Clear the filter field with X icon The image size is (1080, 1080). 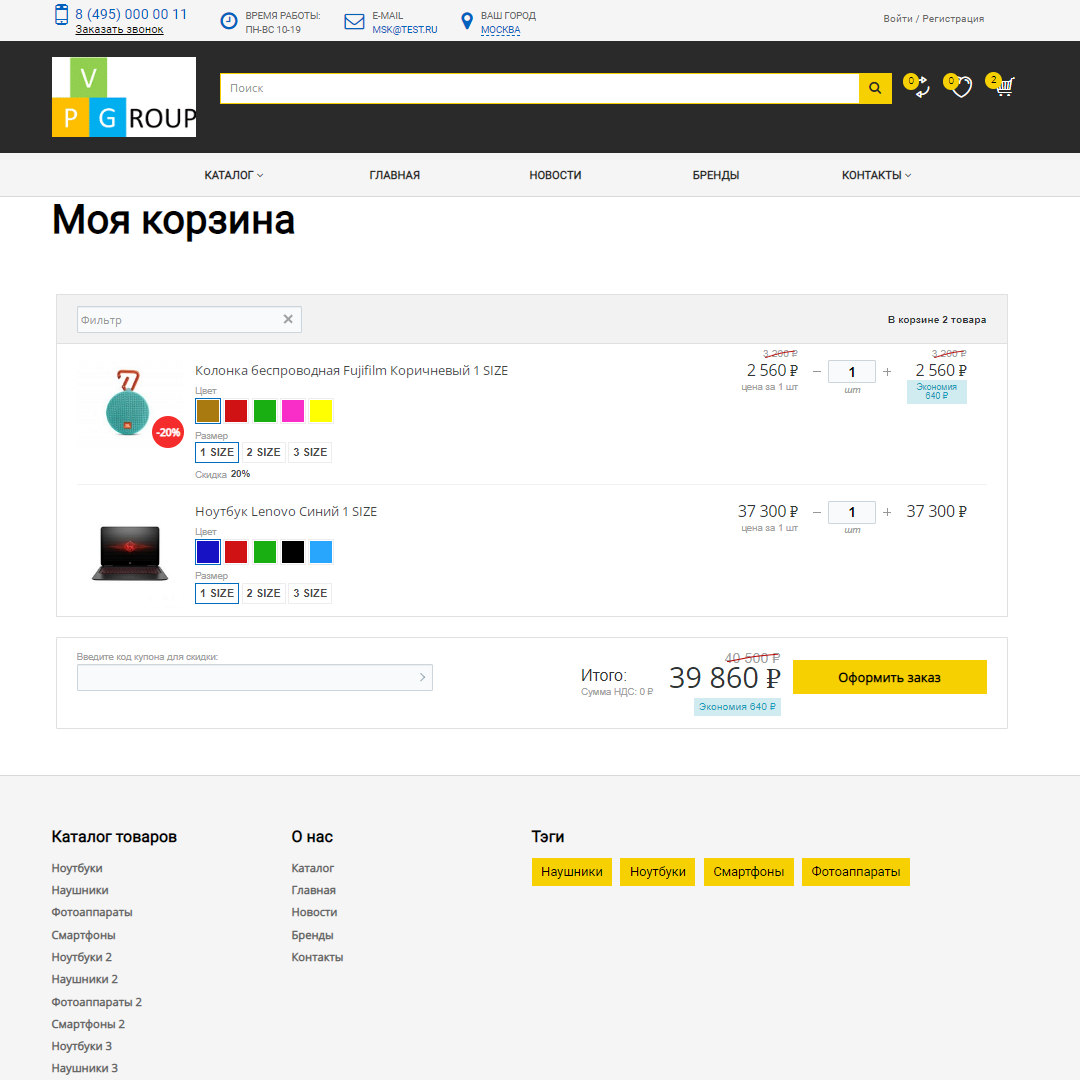pos(288,319)
